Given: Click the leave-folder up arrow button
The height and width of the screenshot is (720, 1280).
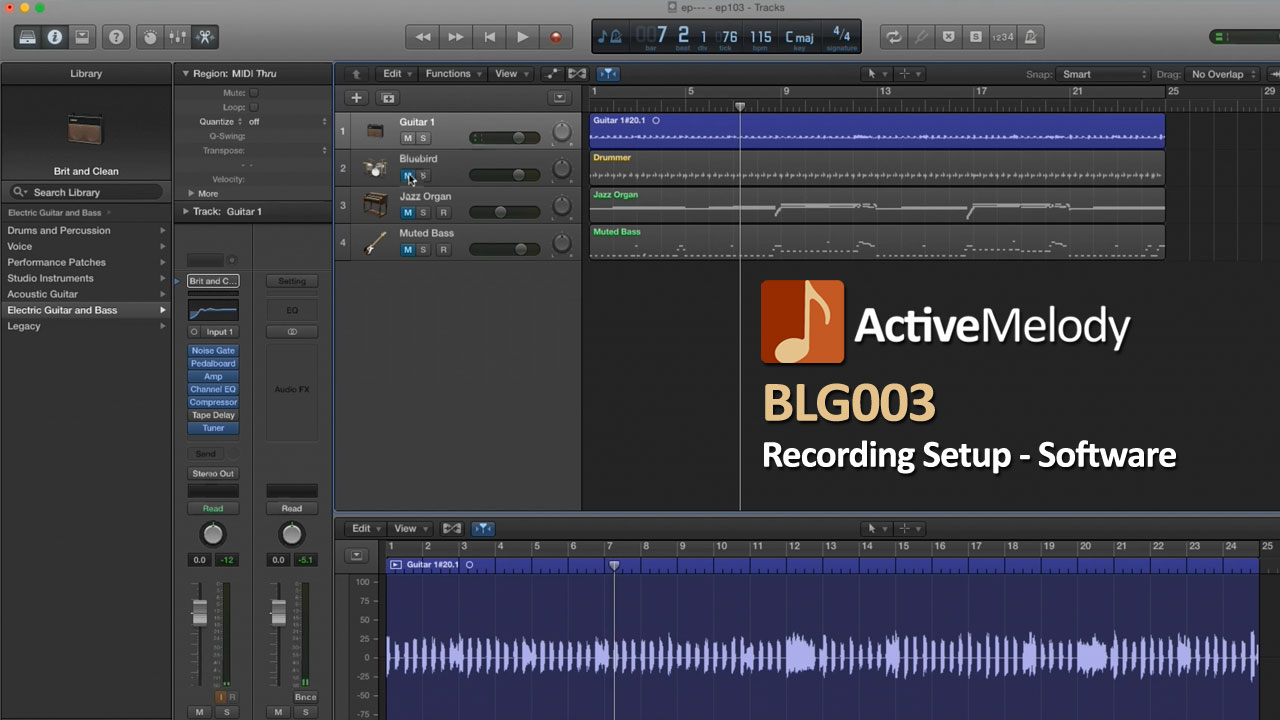Looking at the screenshot, I should tap(356, 74).
